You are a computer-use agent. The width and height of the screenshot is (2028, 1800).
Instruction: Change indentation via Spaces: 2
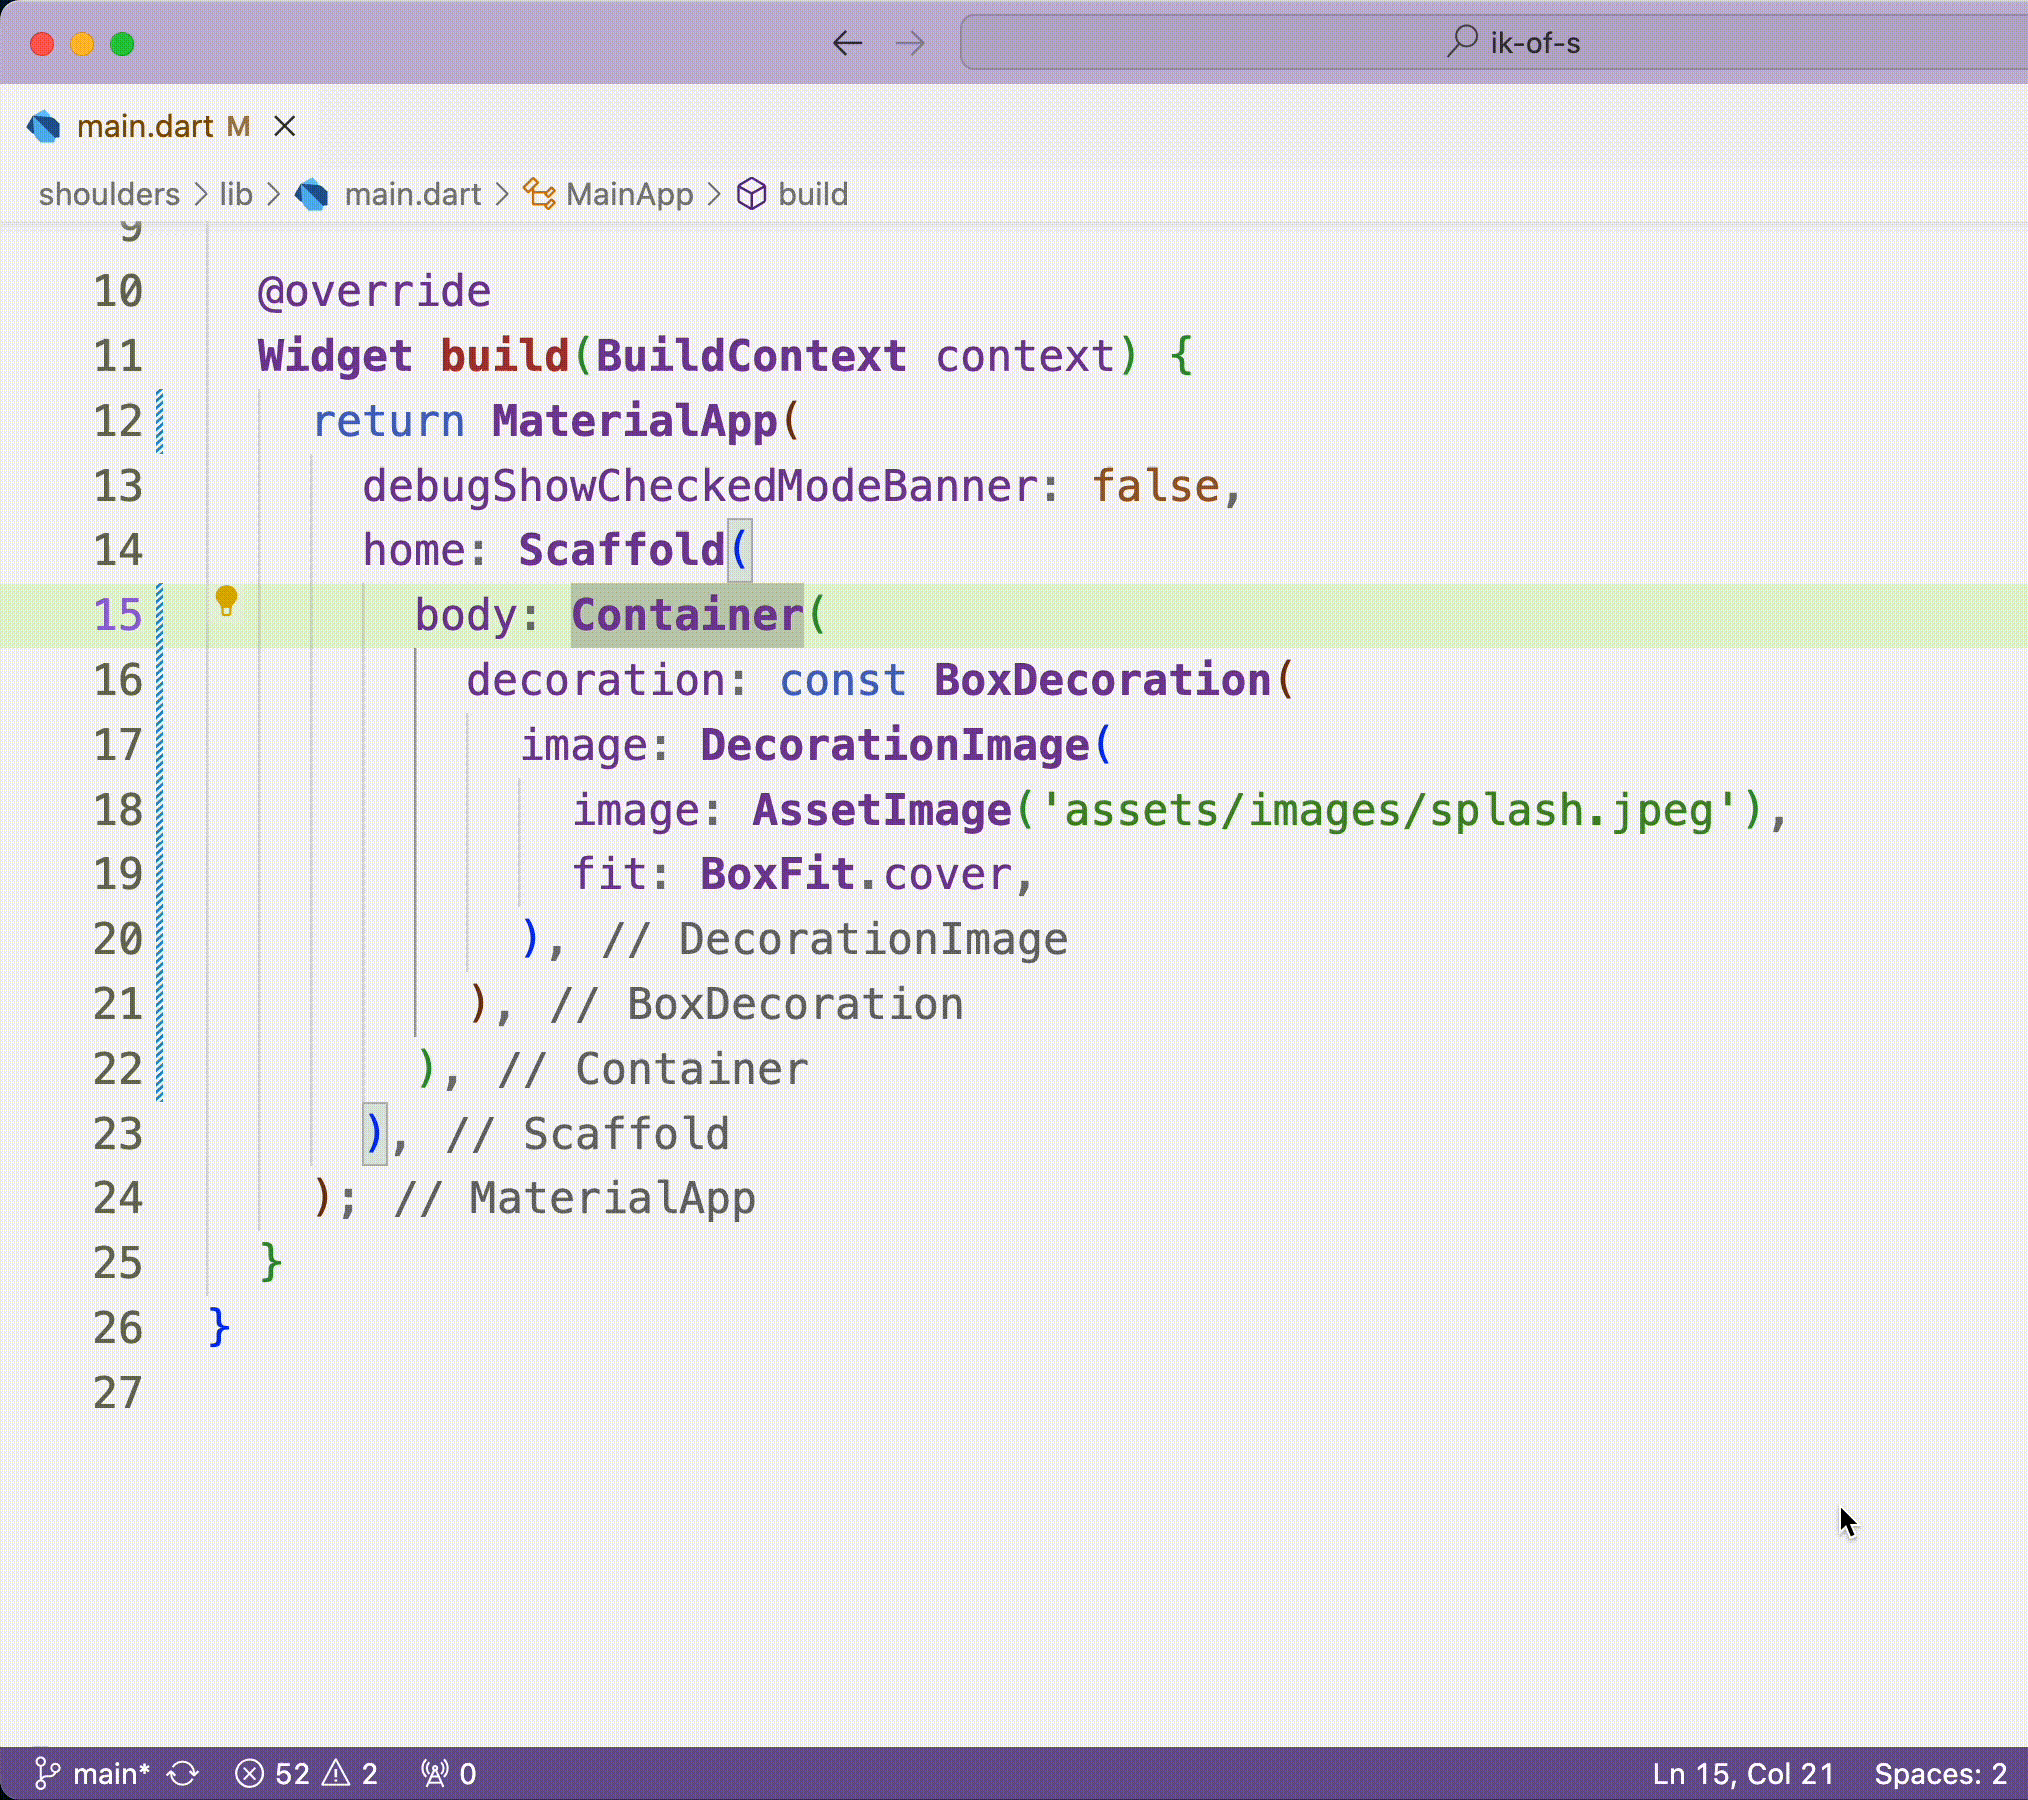pos(1940,1773)
